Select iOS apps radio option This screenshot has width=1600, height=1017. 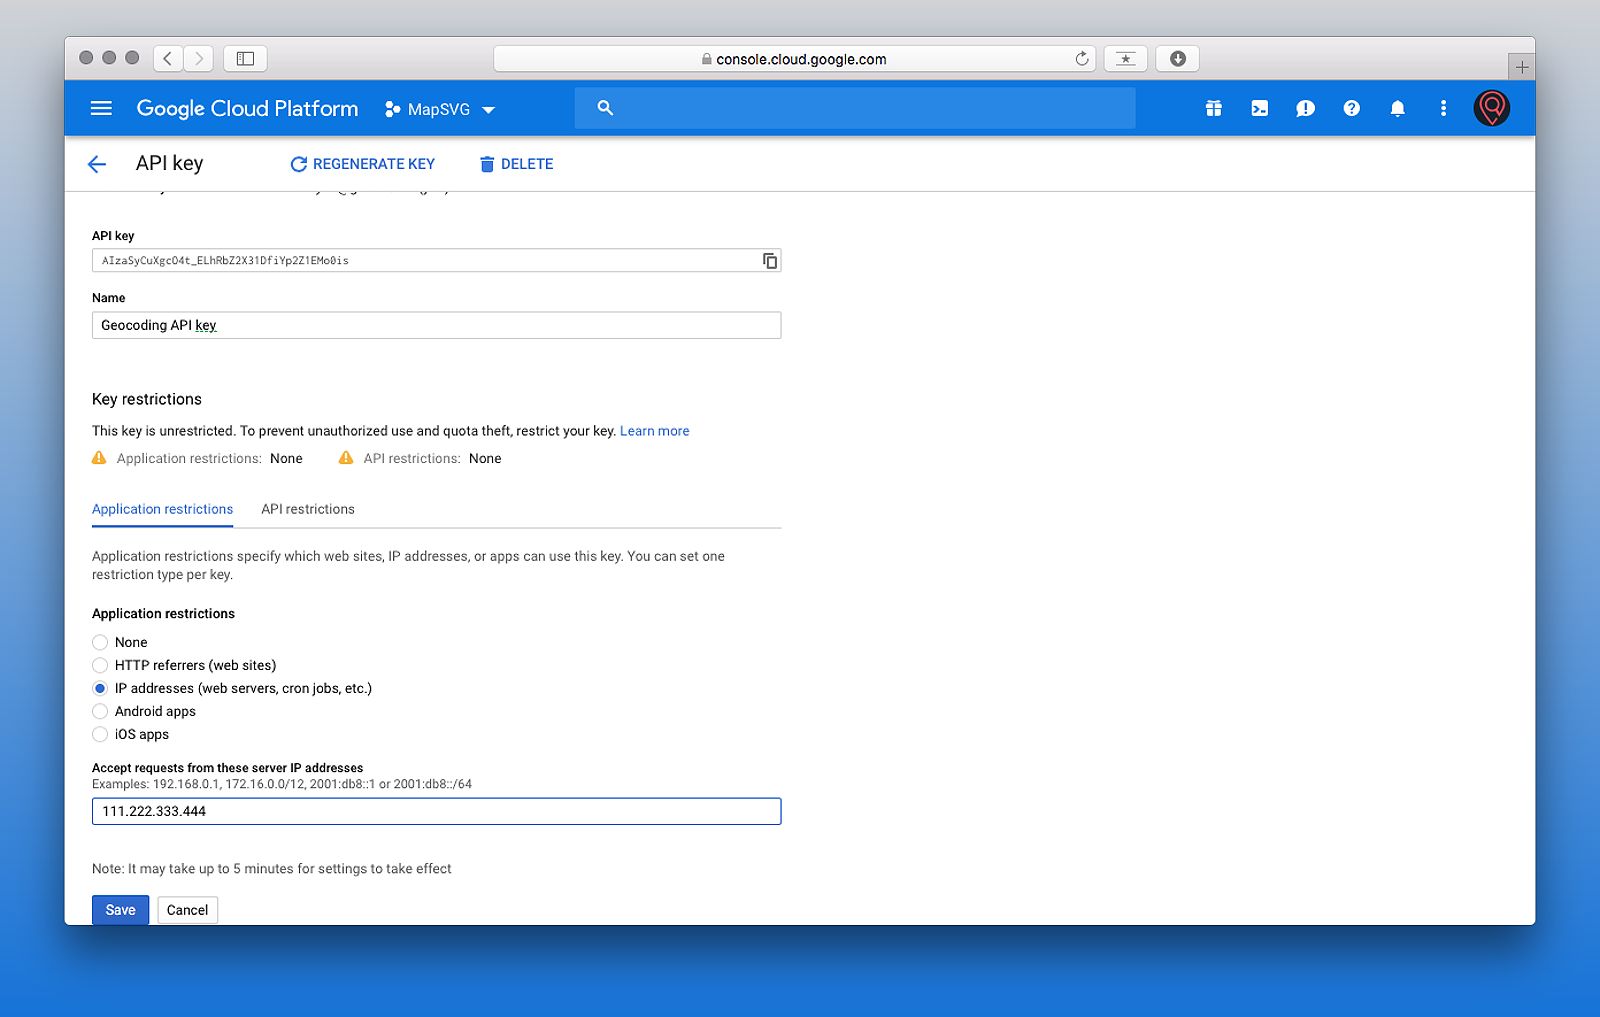[x=100, y=734]
